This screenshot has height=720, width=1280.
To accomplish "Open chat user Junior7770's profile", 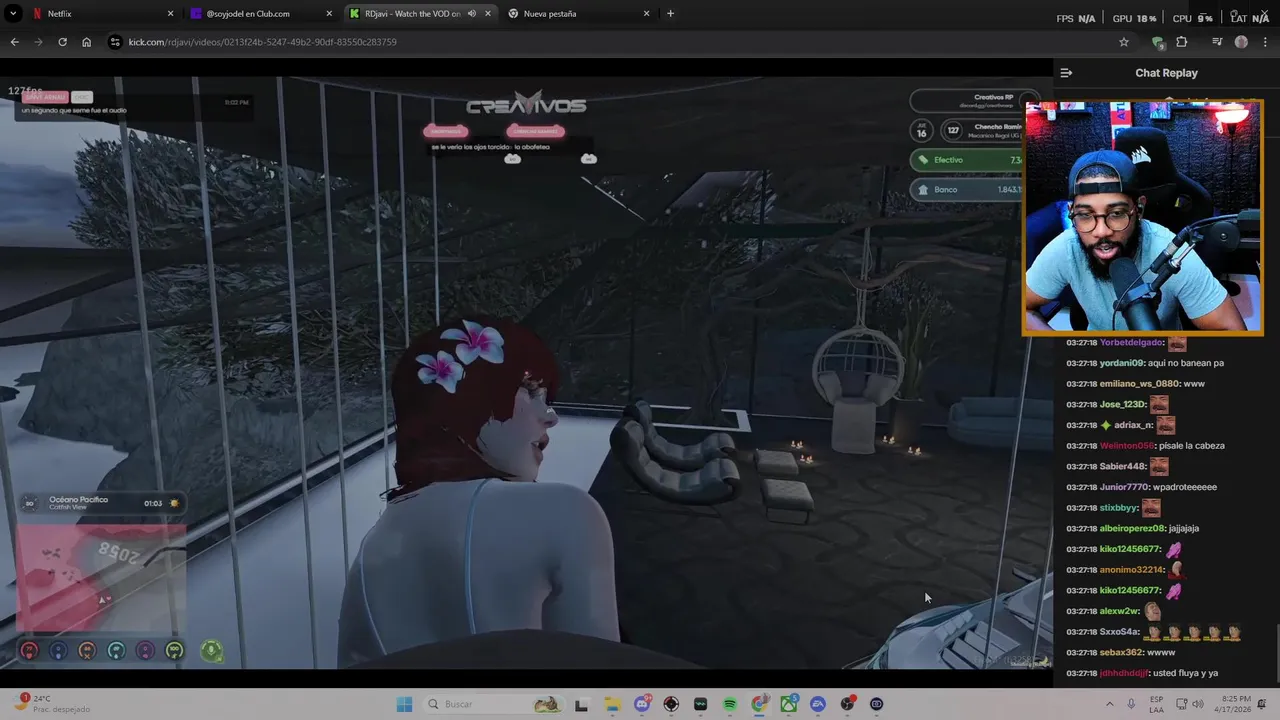I will coord(1125,487).
